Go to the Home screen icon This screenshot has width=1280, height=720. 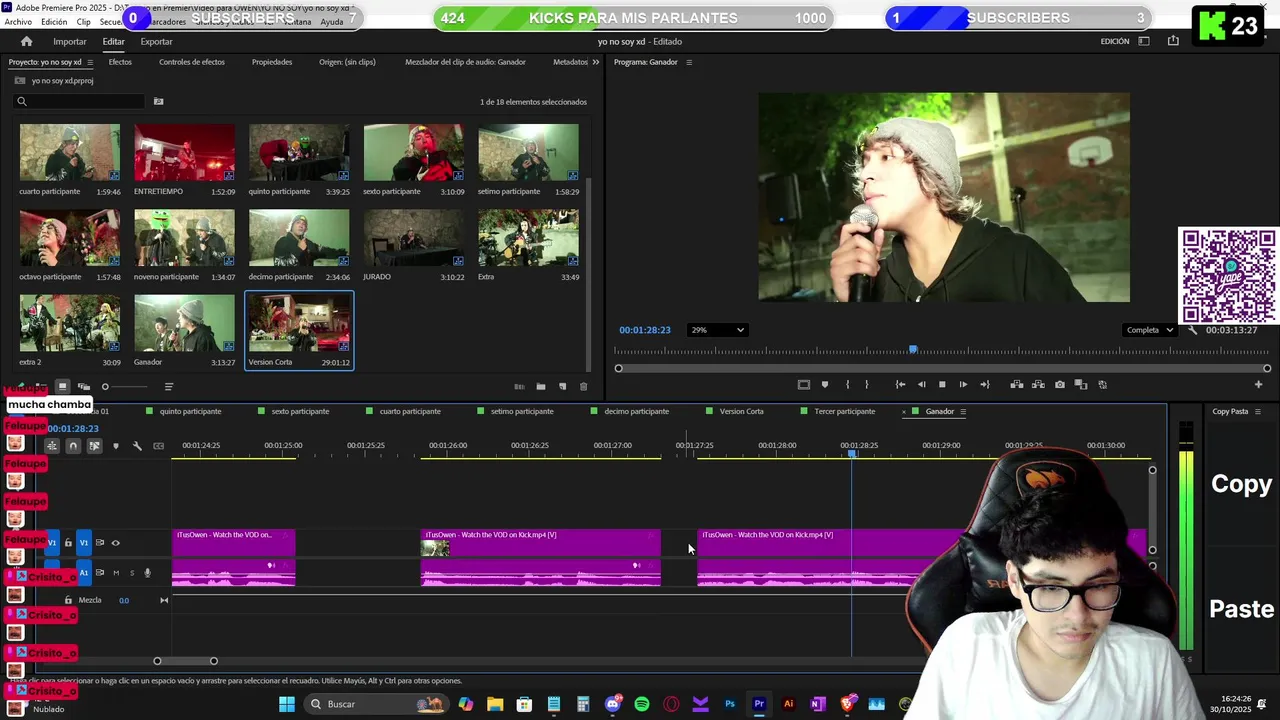(26, 41)
